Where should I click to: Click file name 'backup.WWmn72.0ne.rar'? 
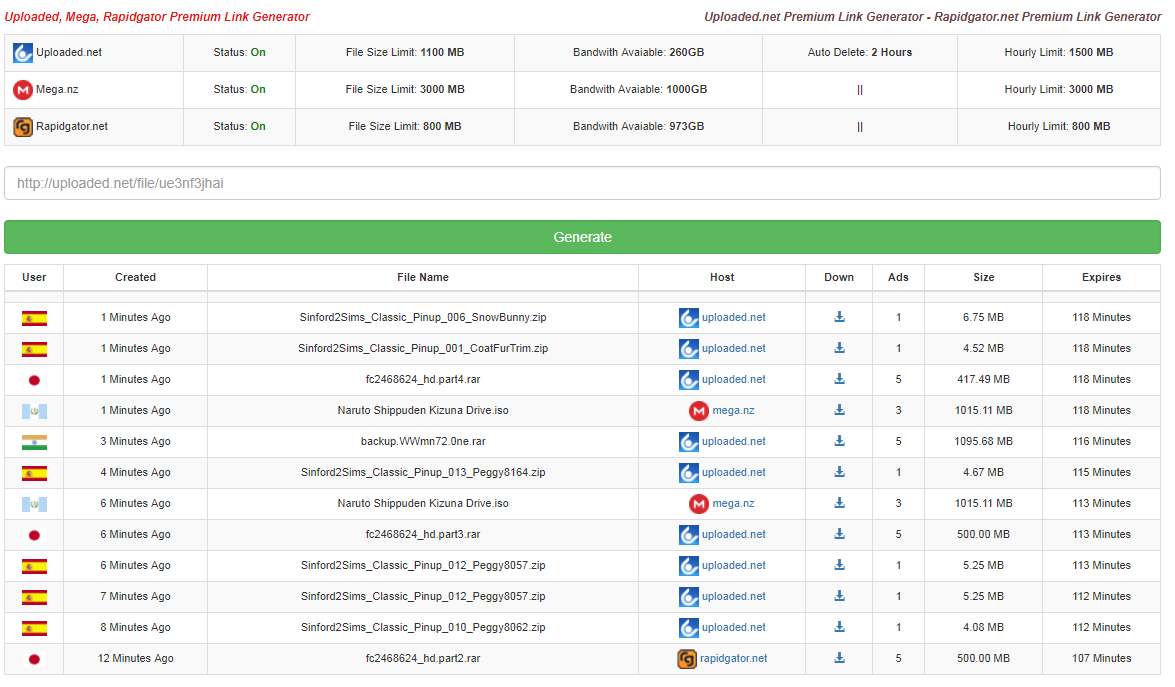[423, 441]
